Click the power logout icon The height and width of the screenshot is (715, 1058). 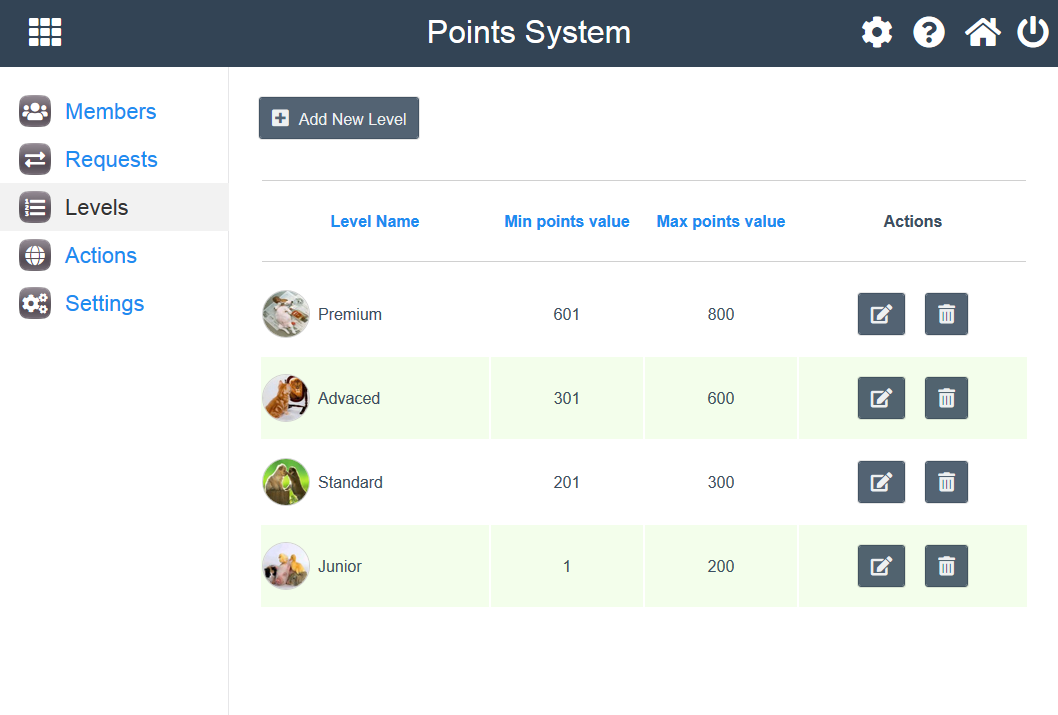[1032, 33]
